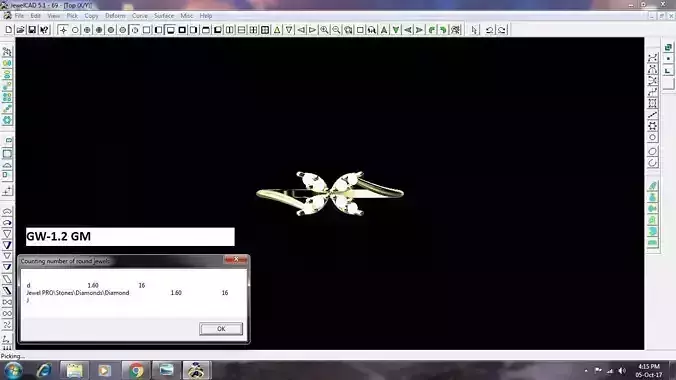Open the Surface menu
The image size is (676, 380).
click(x=164, y=16)
